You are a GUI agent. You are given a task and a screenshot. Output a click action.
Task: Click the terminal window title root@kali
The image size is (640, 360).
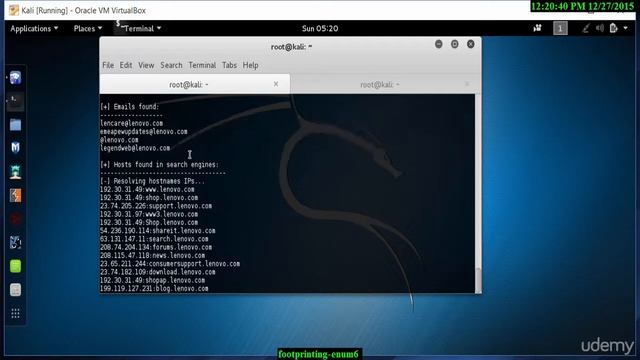point(291,47)
